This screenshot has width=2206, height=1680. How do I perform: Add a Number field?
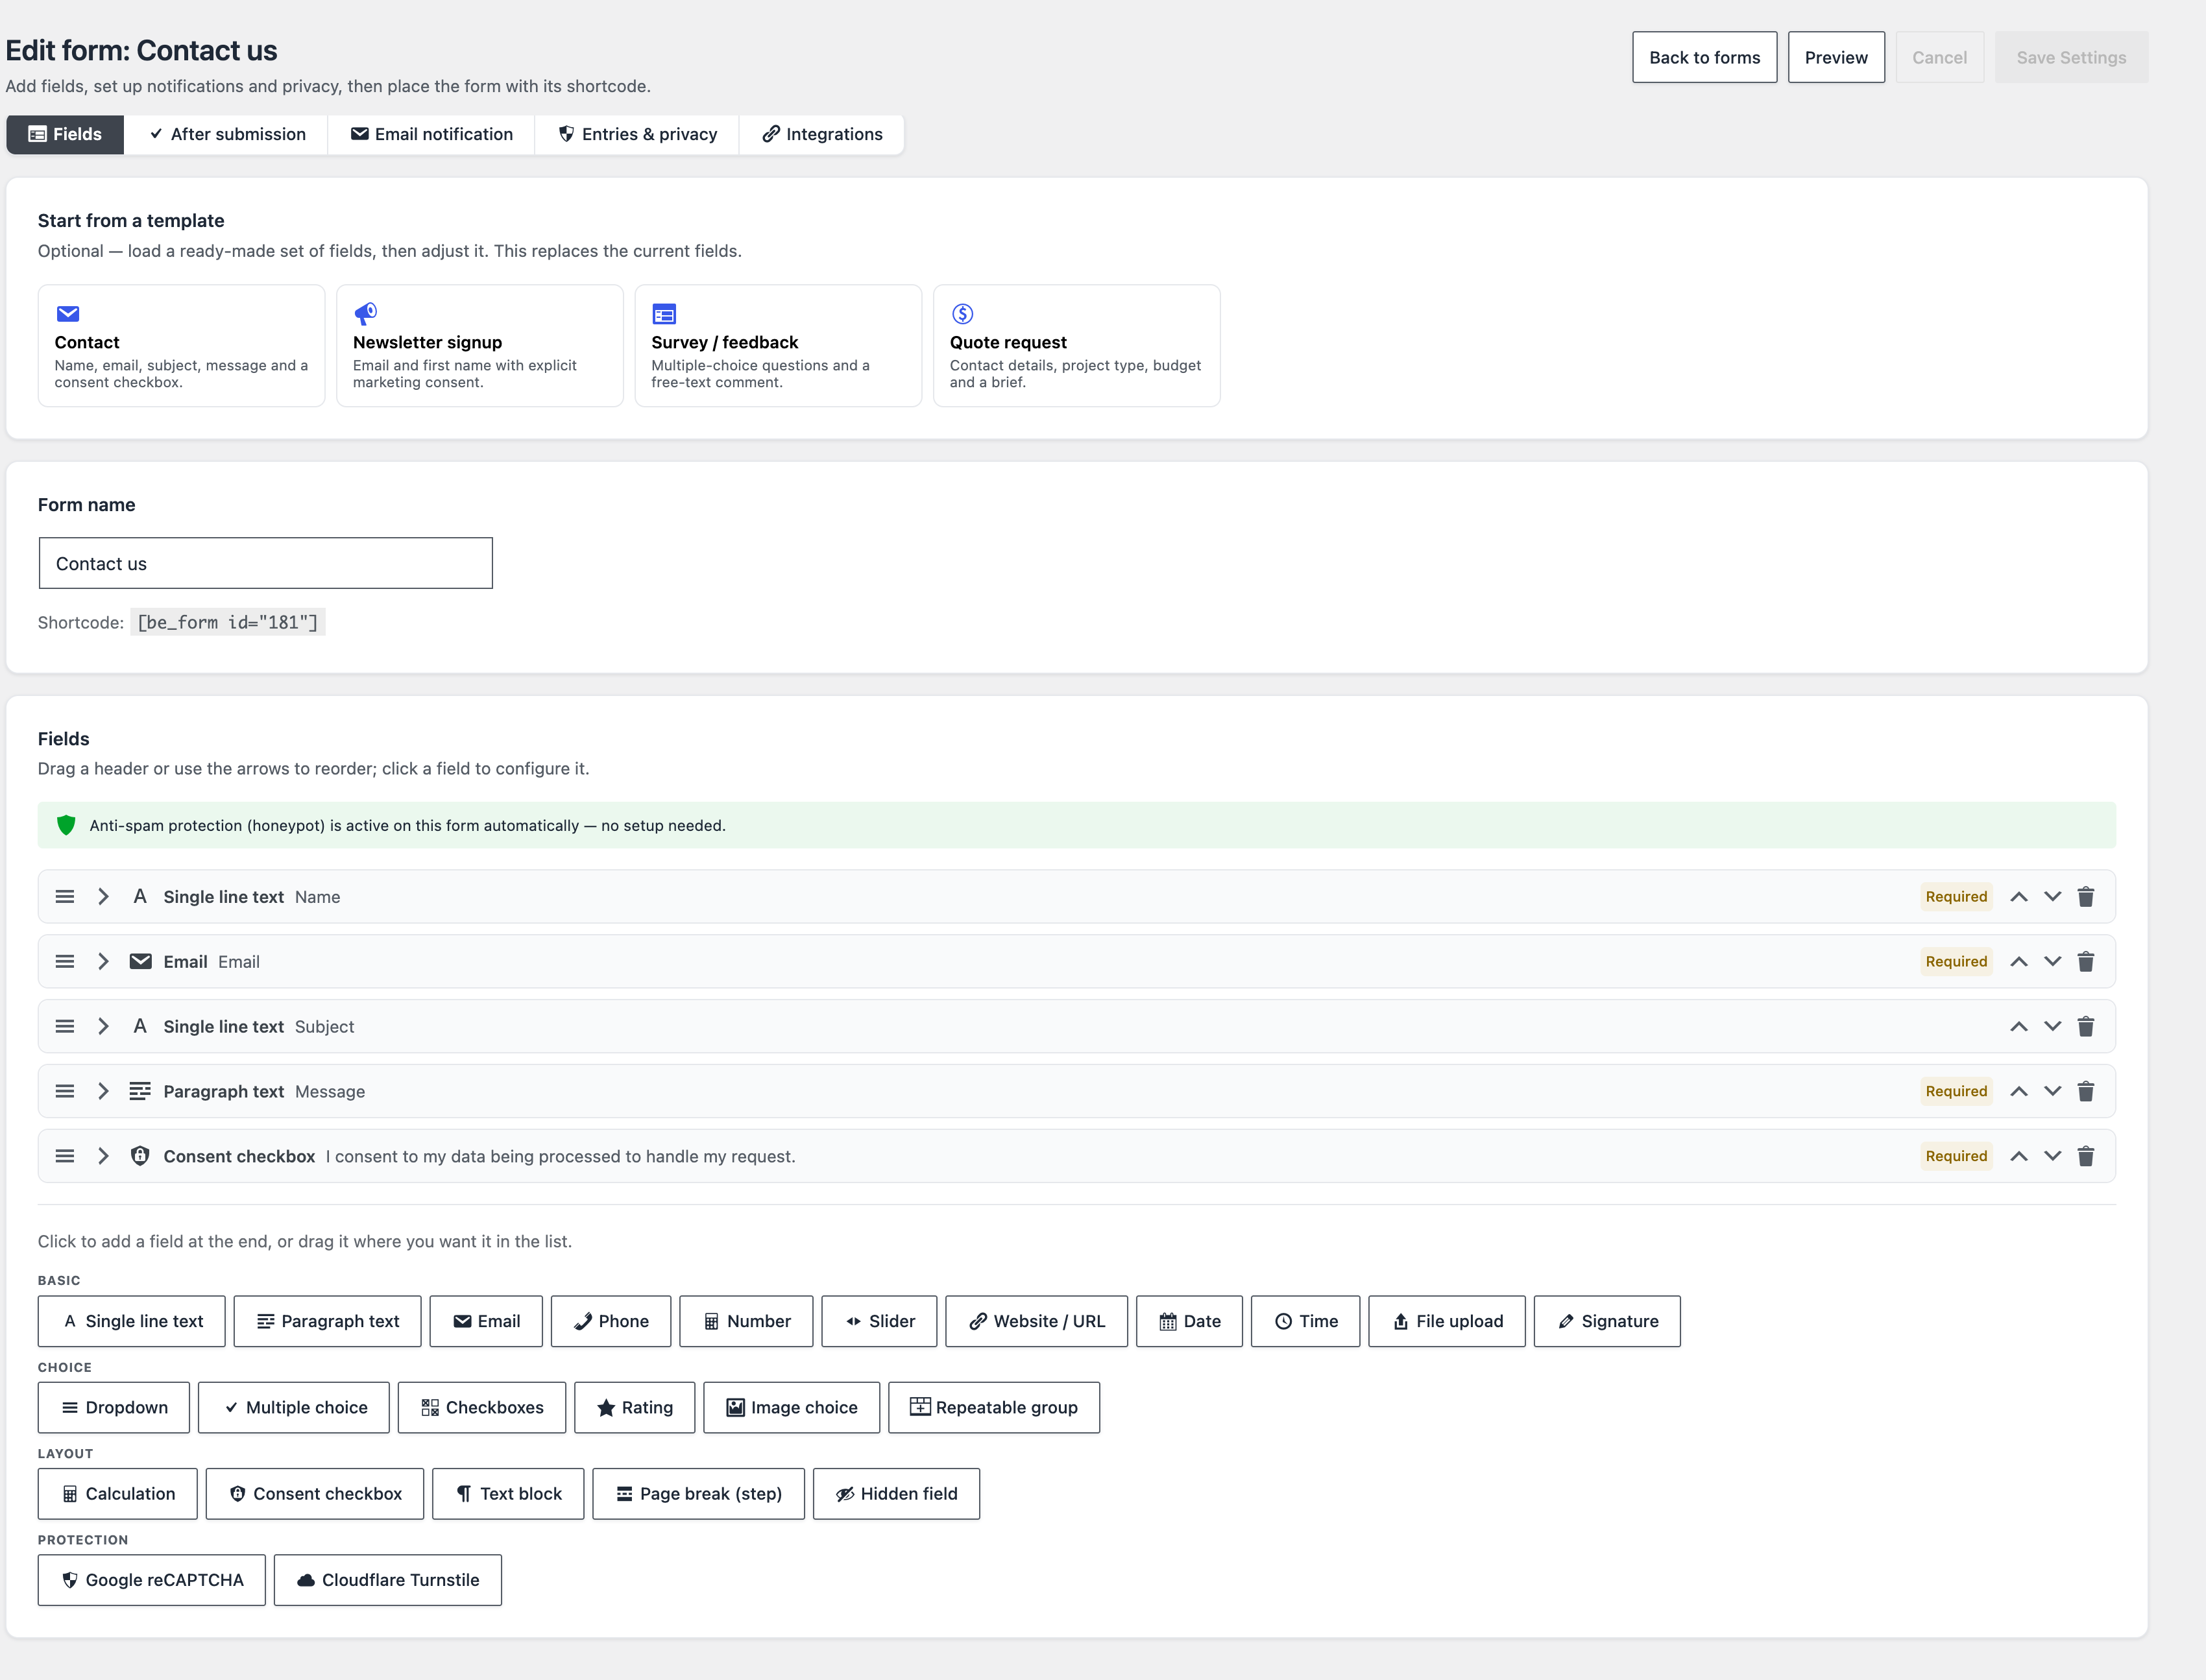pos(746,1322)
